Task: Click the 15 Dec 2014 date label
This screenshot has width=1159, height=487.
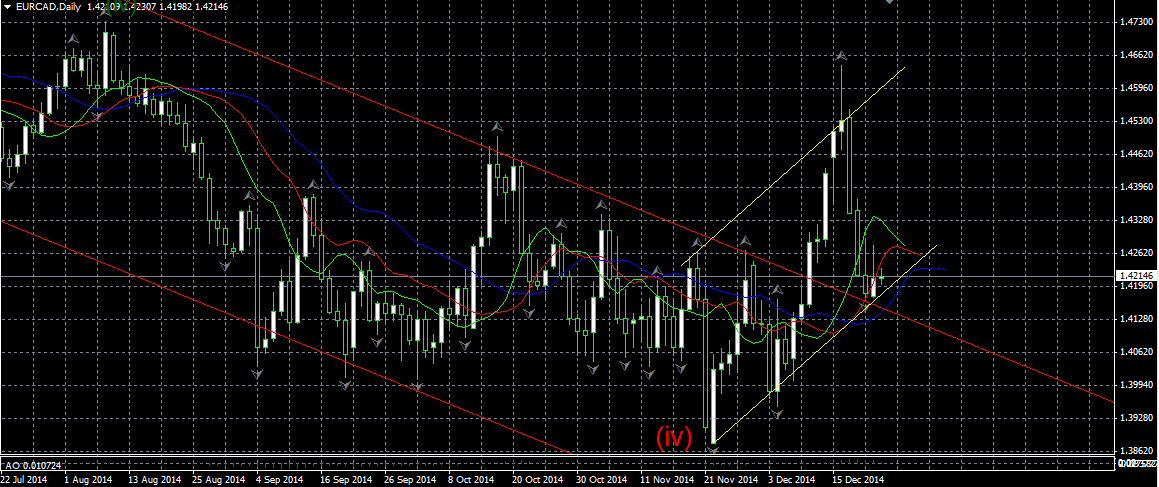Action: pos(860,480)
